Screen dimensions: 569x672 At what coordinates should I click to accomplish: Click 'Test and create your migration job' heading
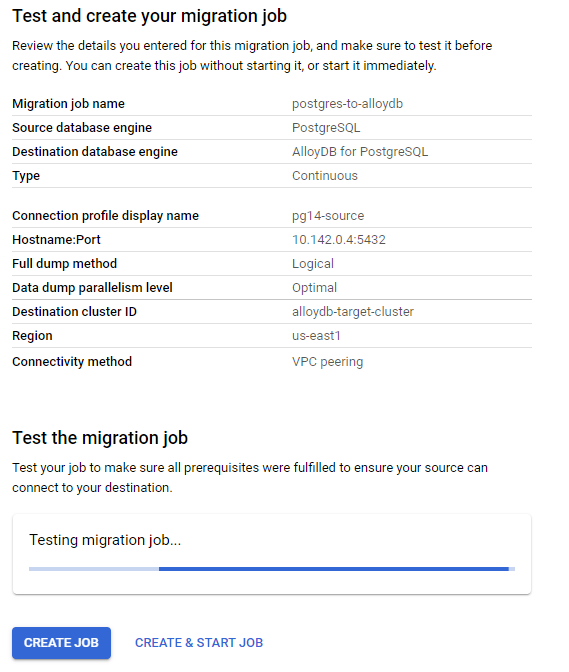[x=150, y=16]
